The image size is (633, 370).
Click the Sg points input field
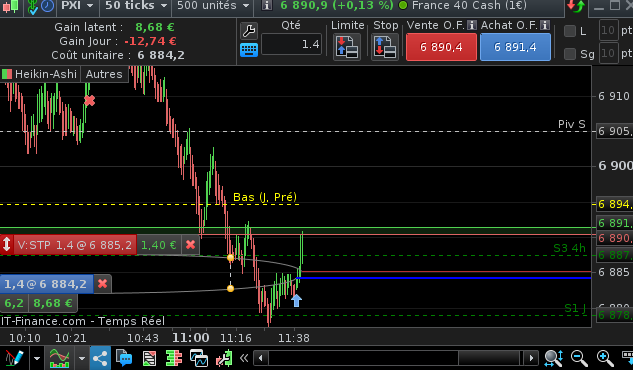coord(608,54)
